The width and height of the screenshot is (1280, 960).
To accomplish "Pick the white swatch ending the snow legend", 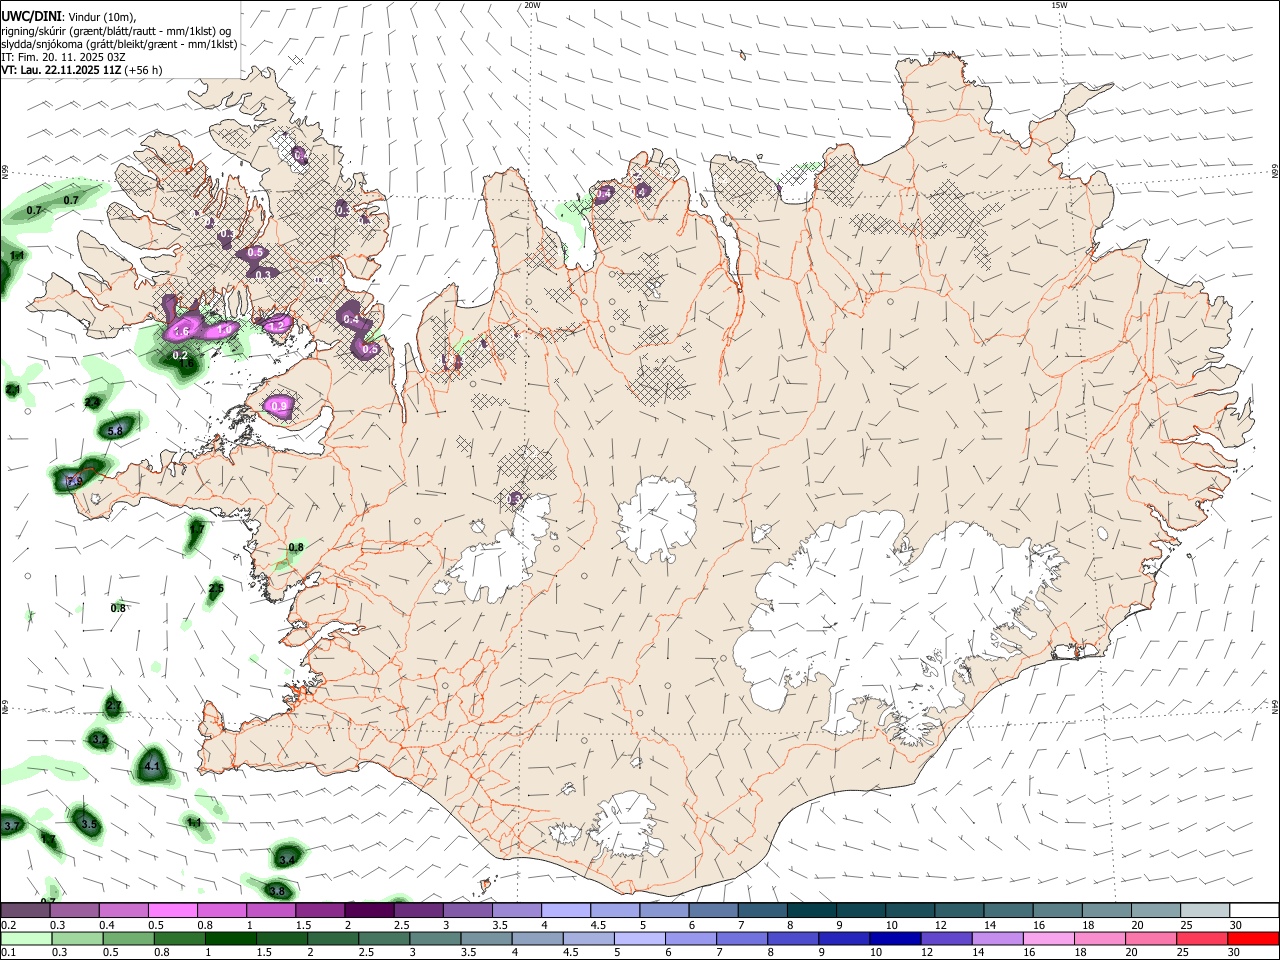I will coord(1255,911).
